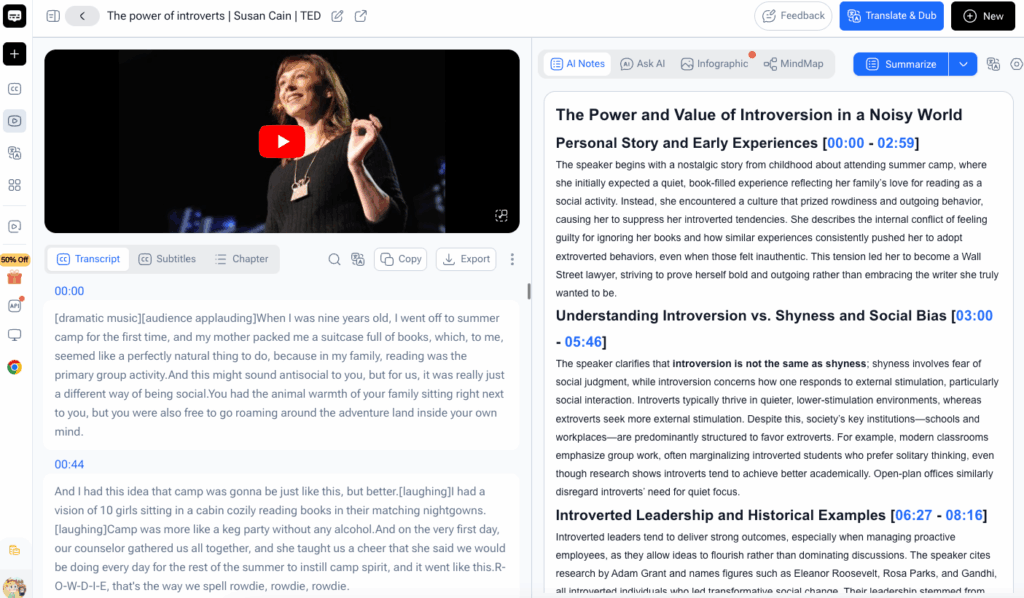Open the 50% Off gift icon

click(14, 270)
